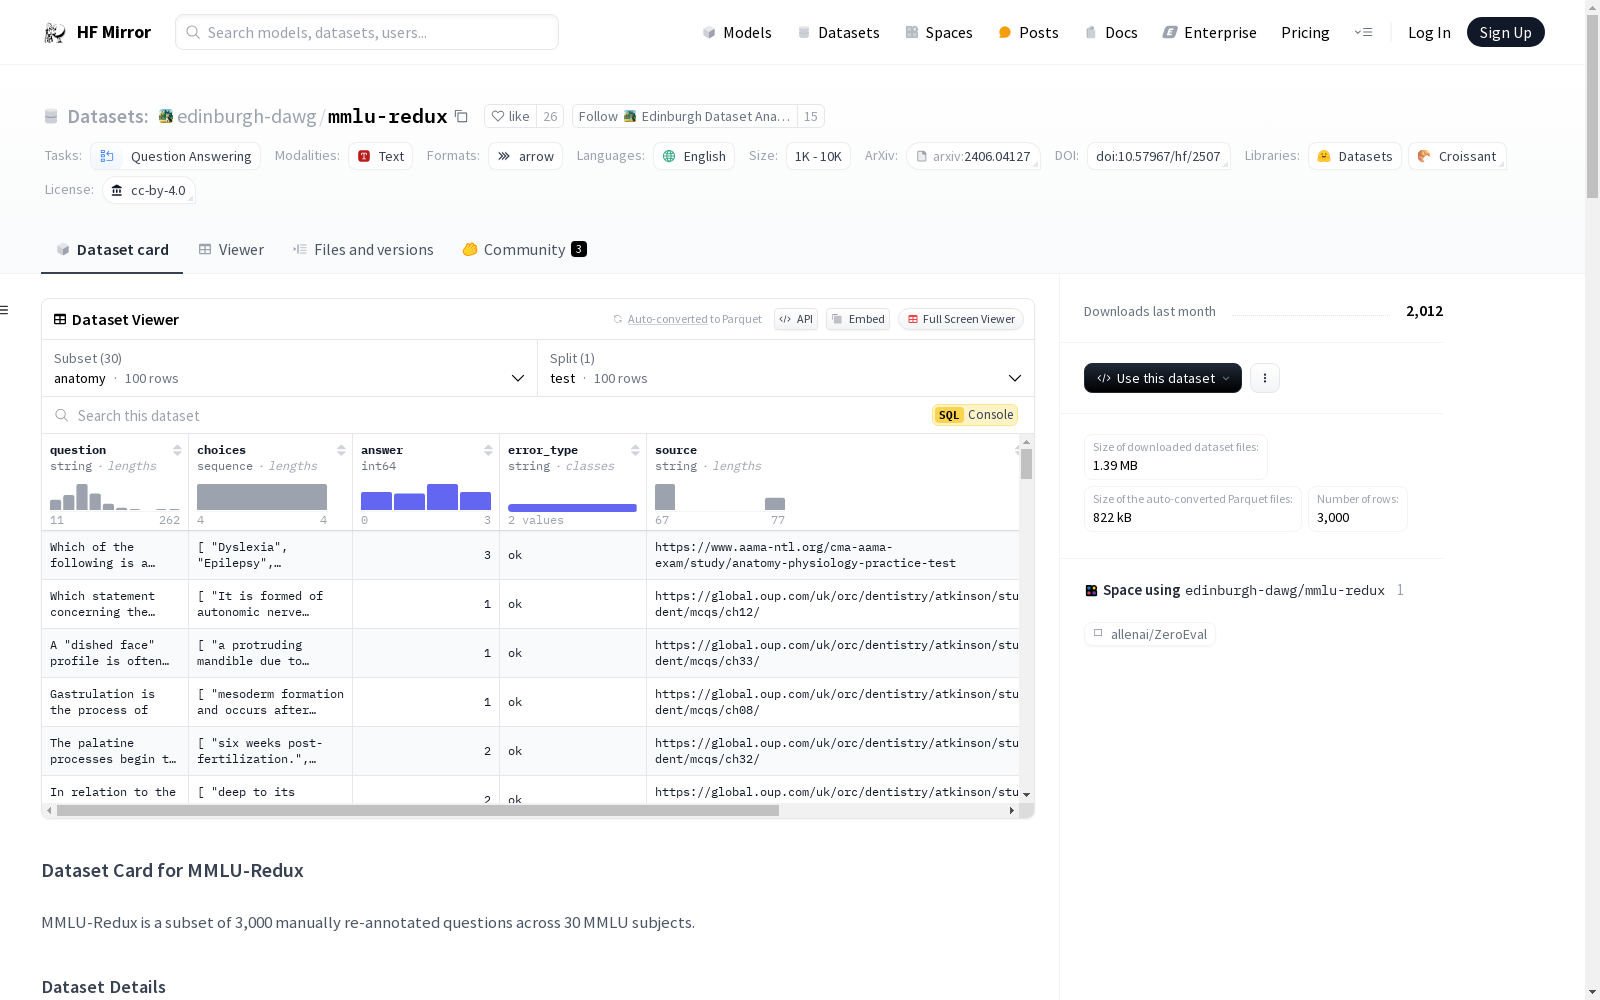Go to Datasets in navigation
This screenshot has height=1000, width=1600.
tap(838, 32)
